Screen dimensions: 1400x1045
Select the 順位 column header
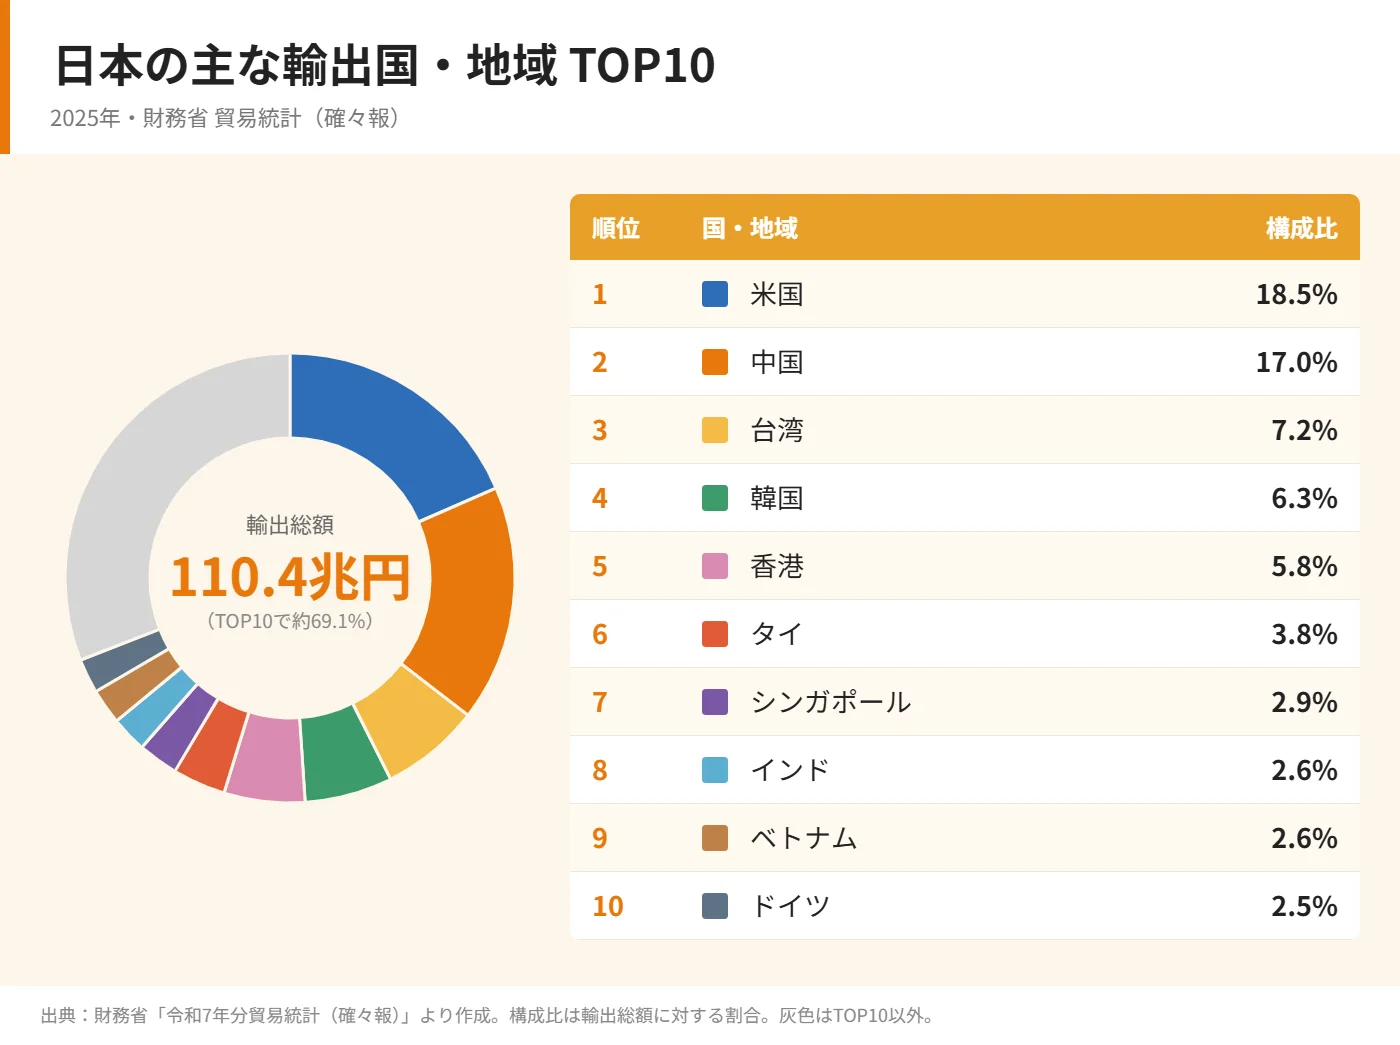[616, 228]
